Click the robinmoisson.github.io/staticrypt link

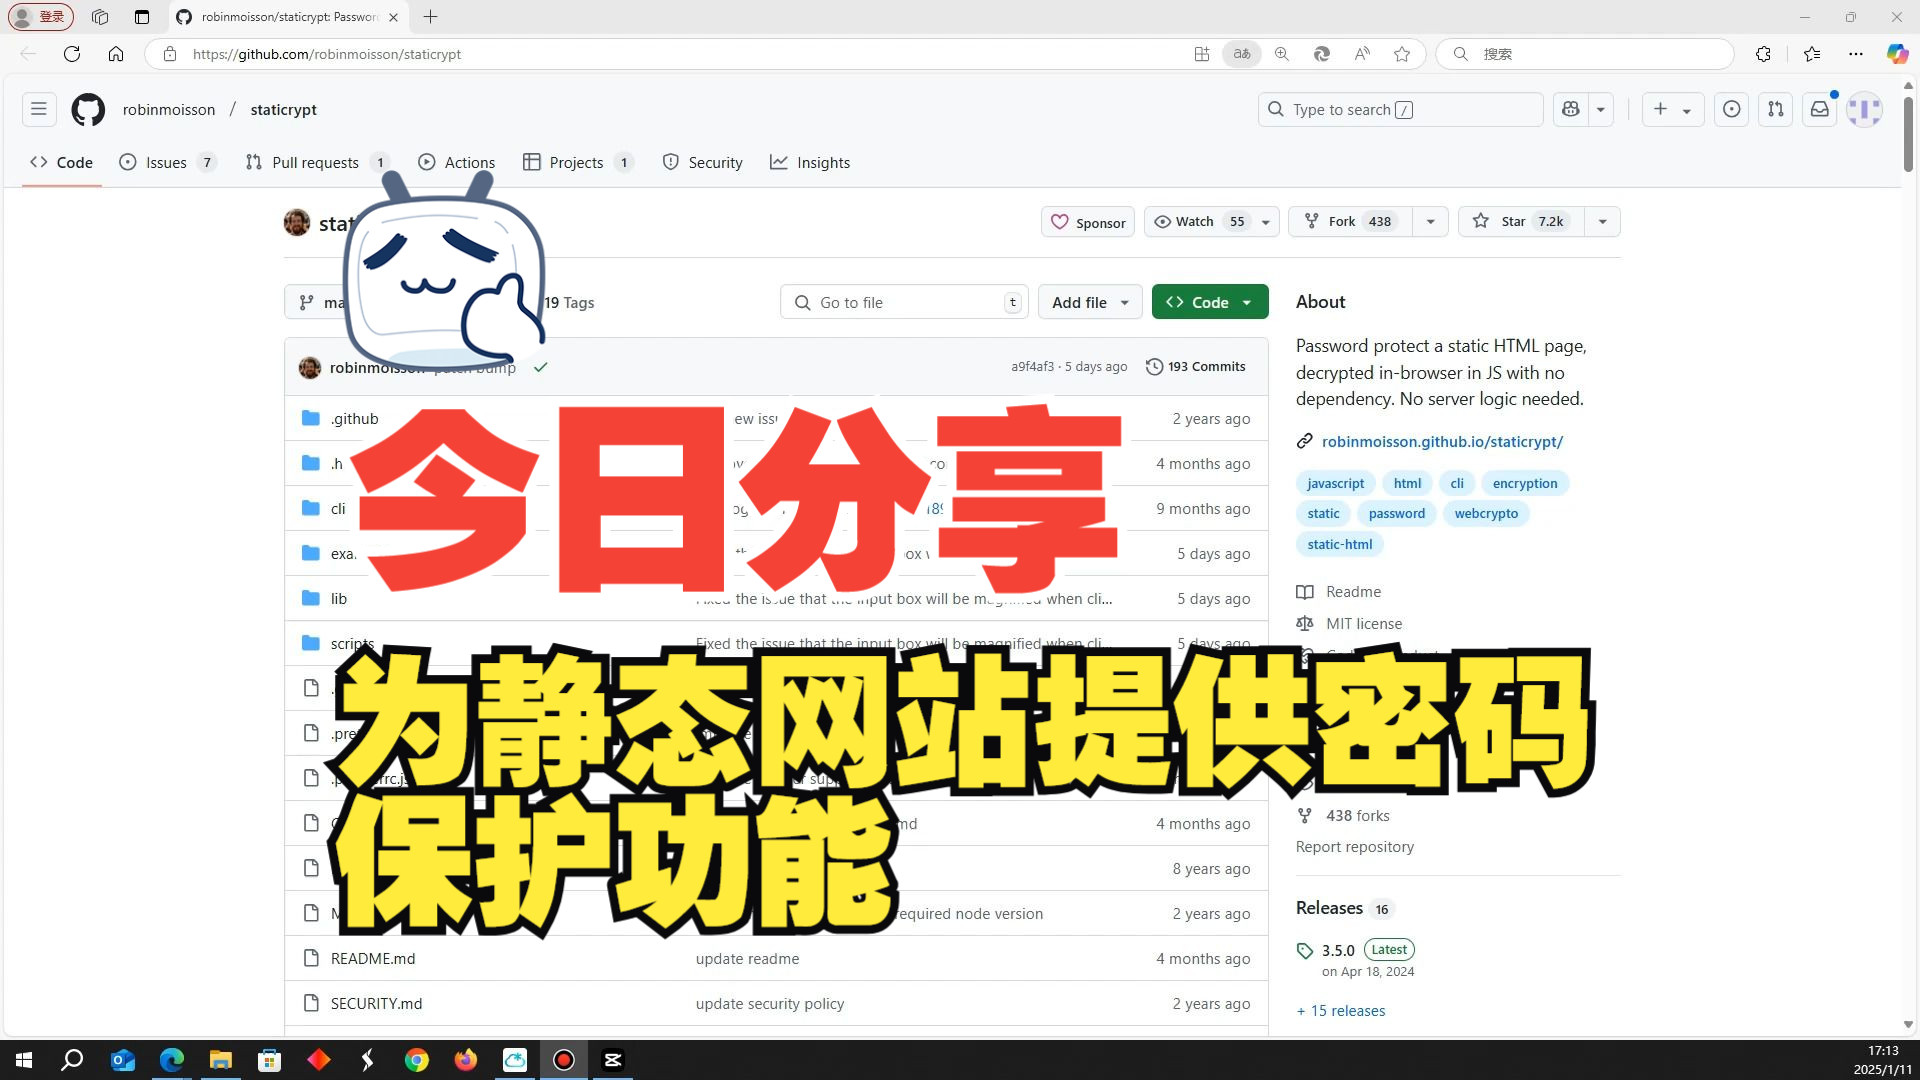click(x=1441, y=440)
